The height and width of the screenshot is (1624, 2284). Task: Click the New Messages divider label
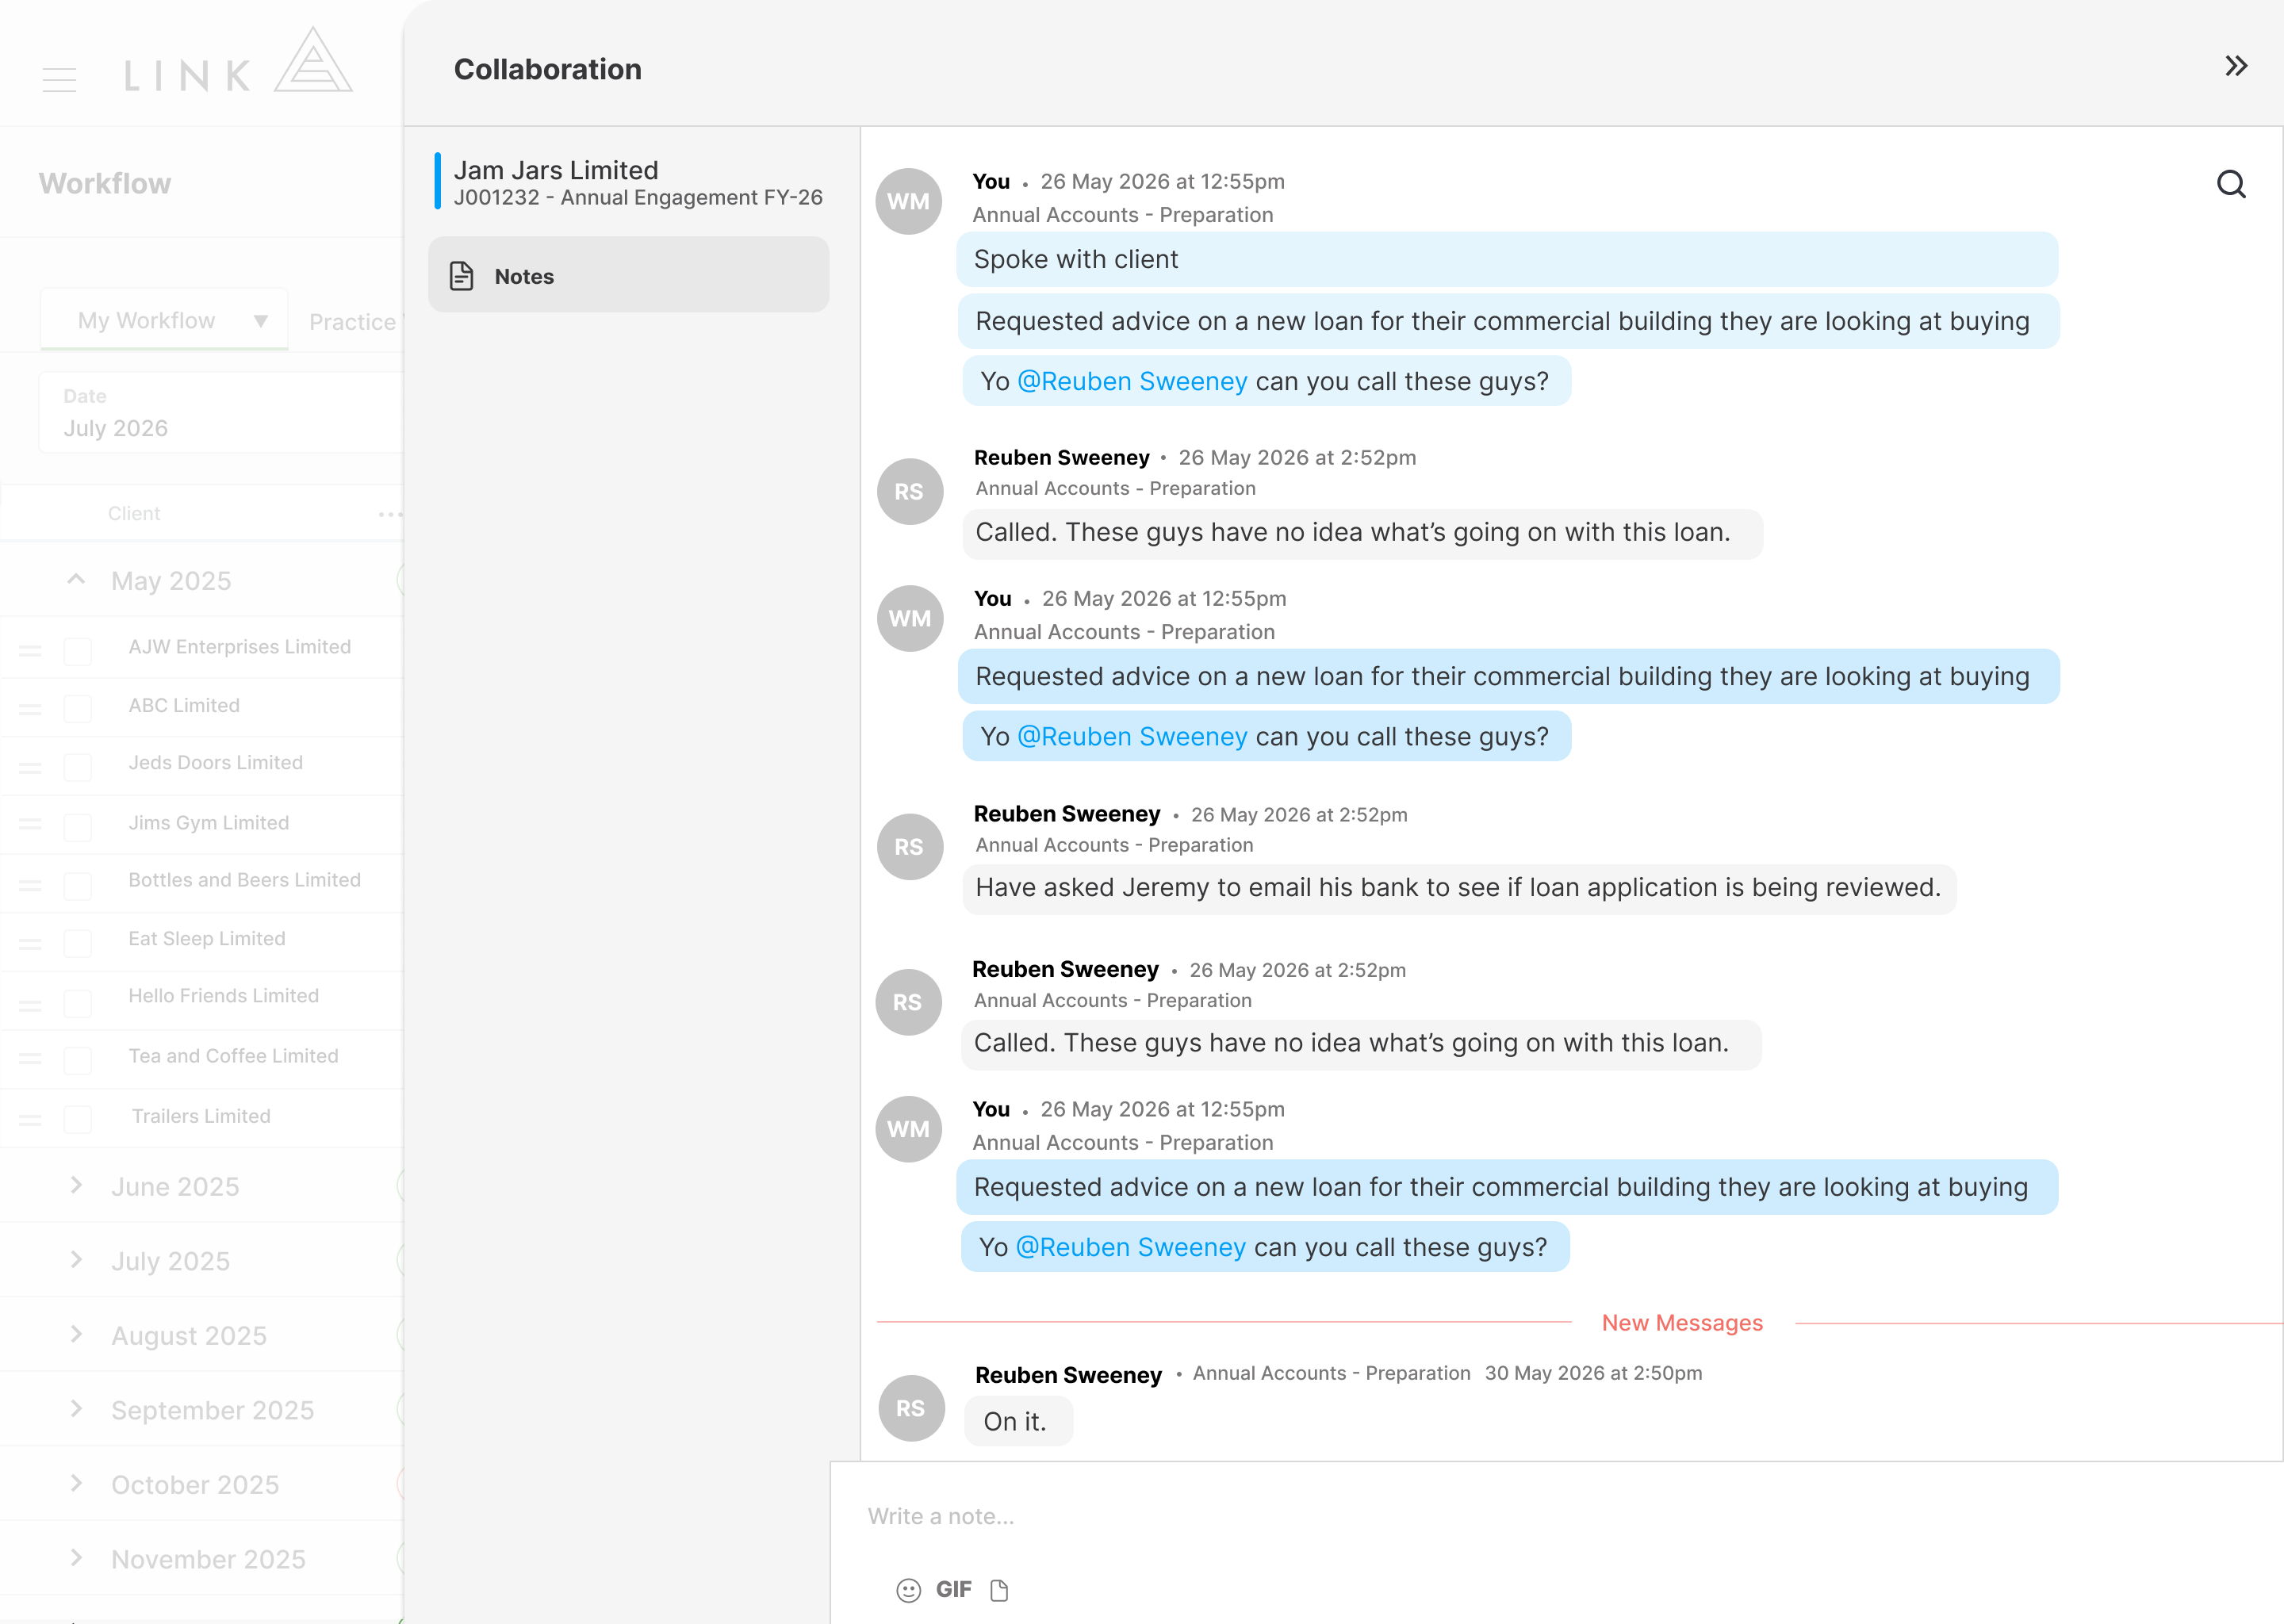point(1682,1323)
